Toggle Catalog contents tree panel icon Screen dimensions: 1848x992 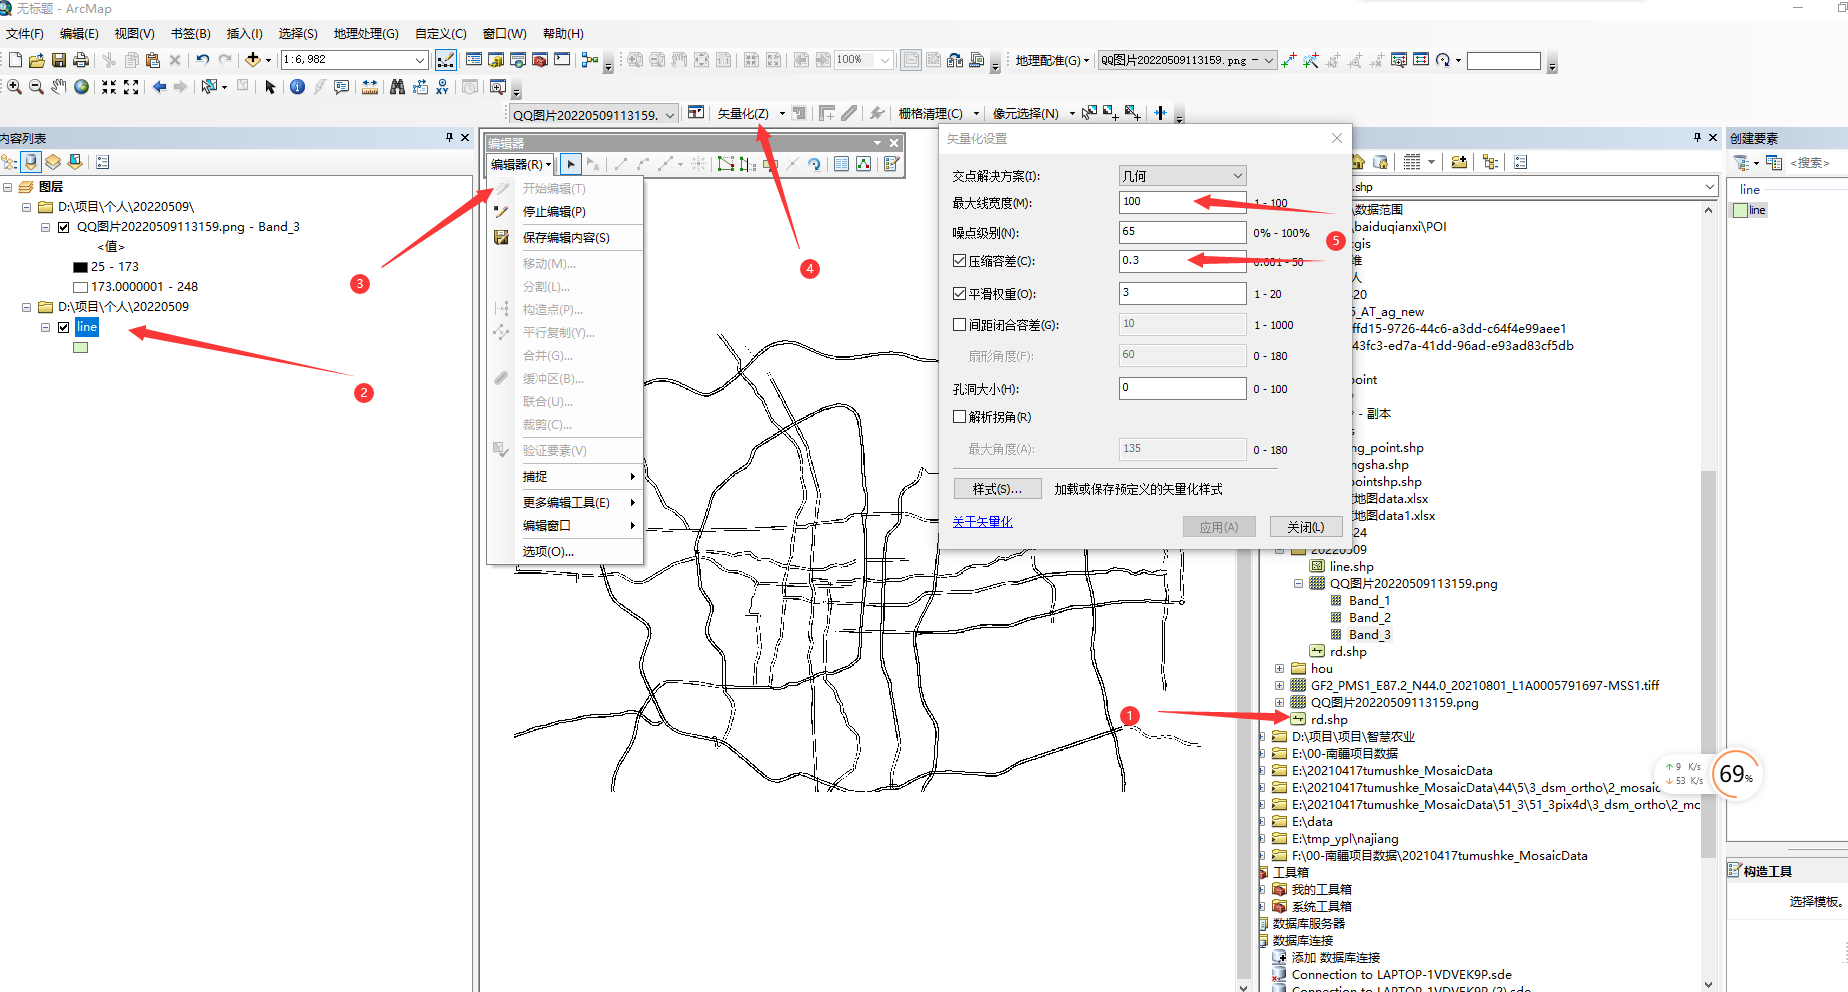point(1490,162)
